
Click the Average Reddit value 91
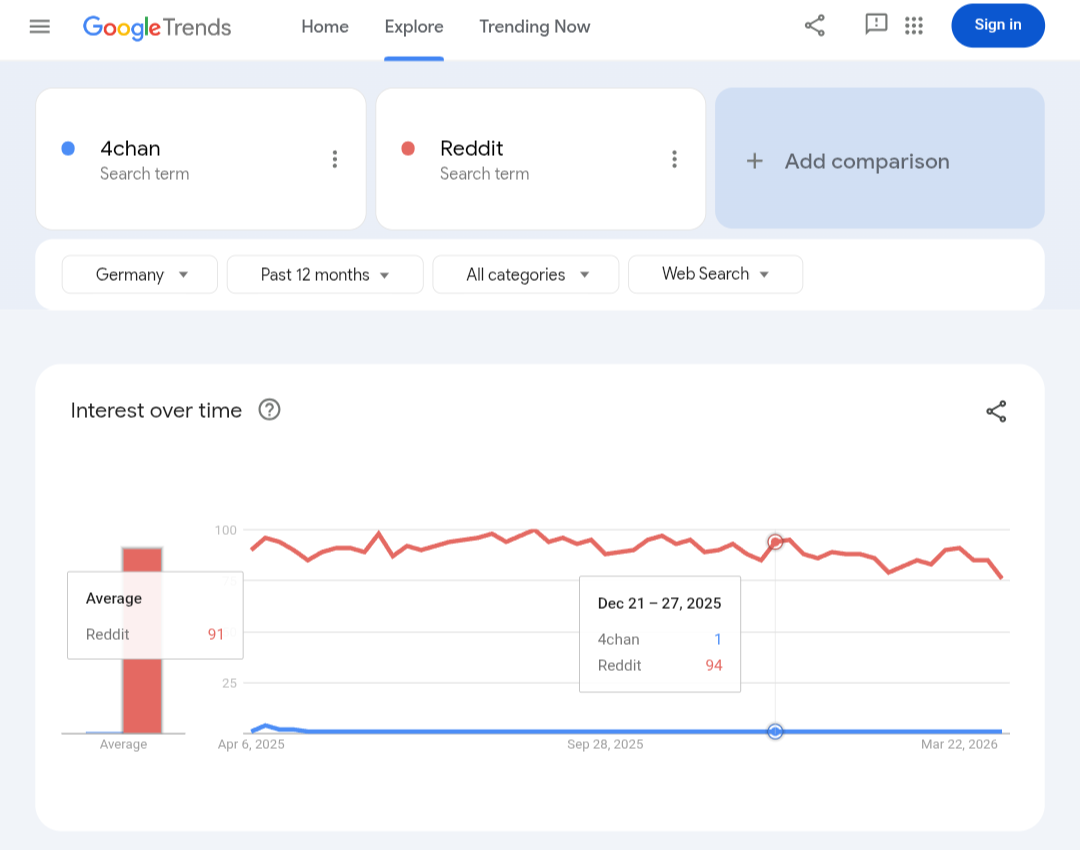216,634
